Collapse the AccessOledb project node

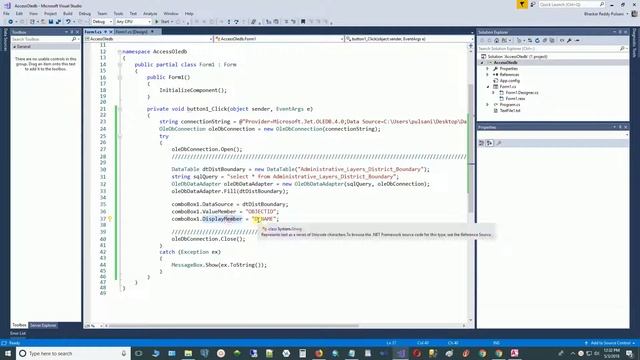pos(482,63)
